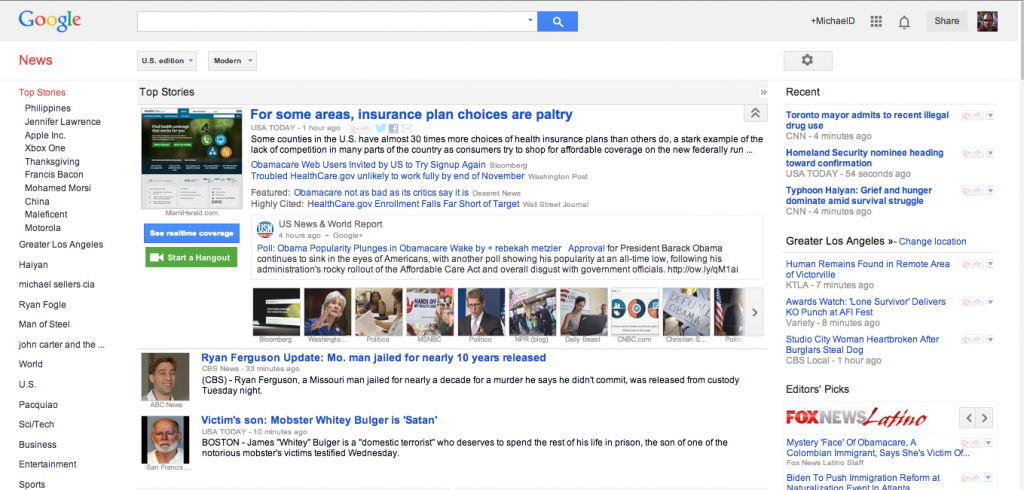Expand options arrow for Toronto mayor story
The height and width of the screenshot is (490, 1024).
[x=990, y=116]
